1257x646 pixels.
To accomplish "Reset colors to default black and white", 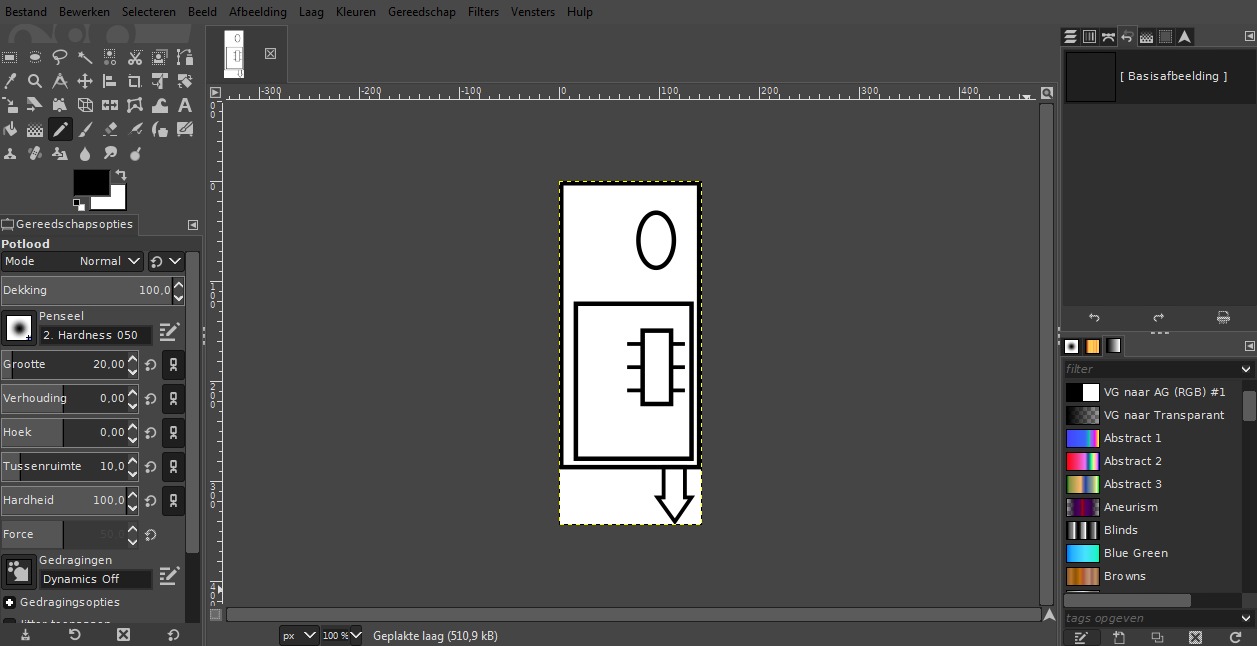I will tap(78, 205).
